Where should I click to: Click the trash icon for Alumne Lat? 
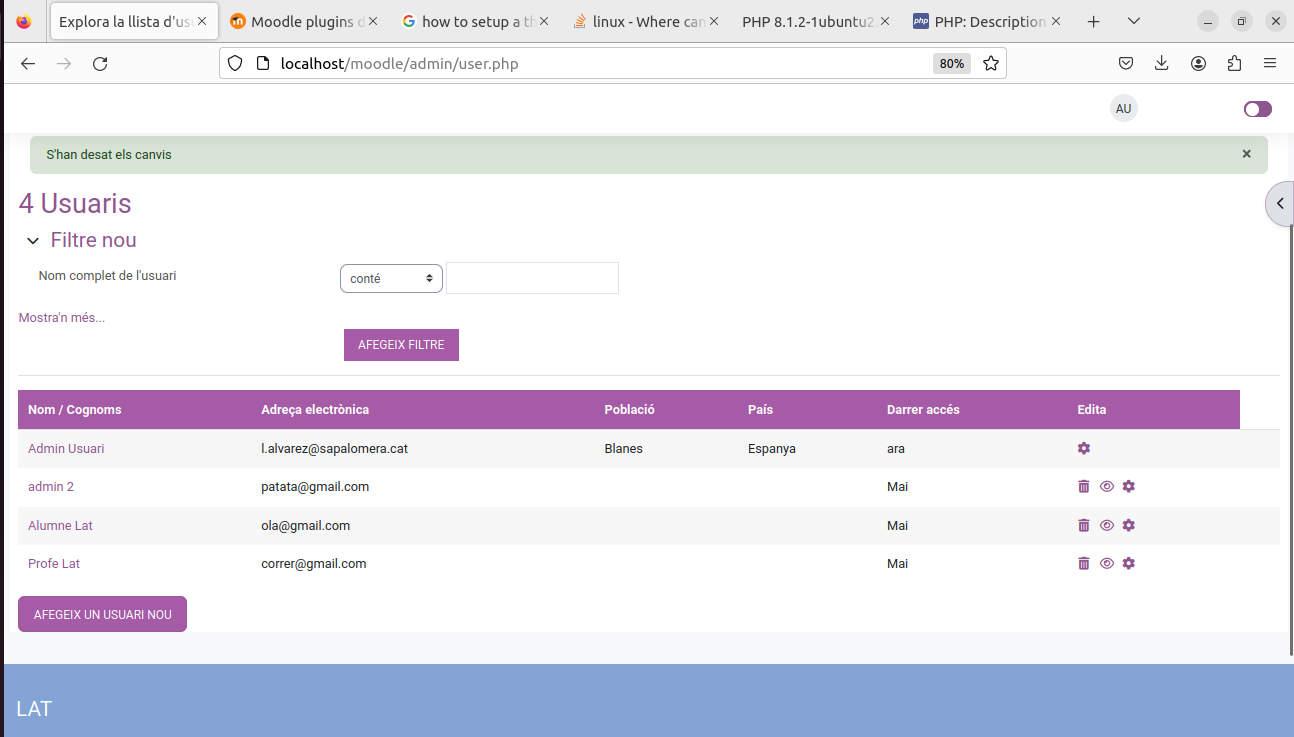point(1083,525)
